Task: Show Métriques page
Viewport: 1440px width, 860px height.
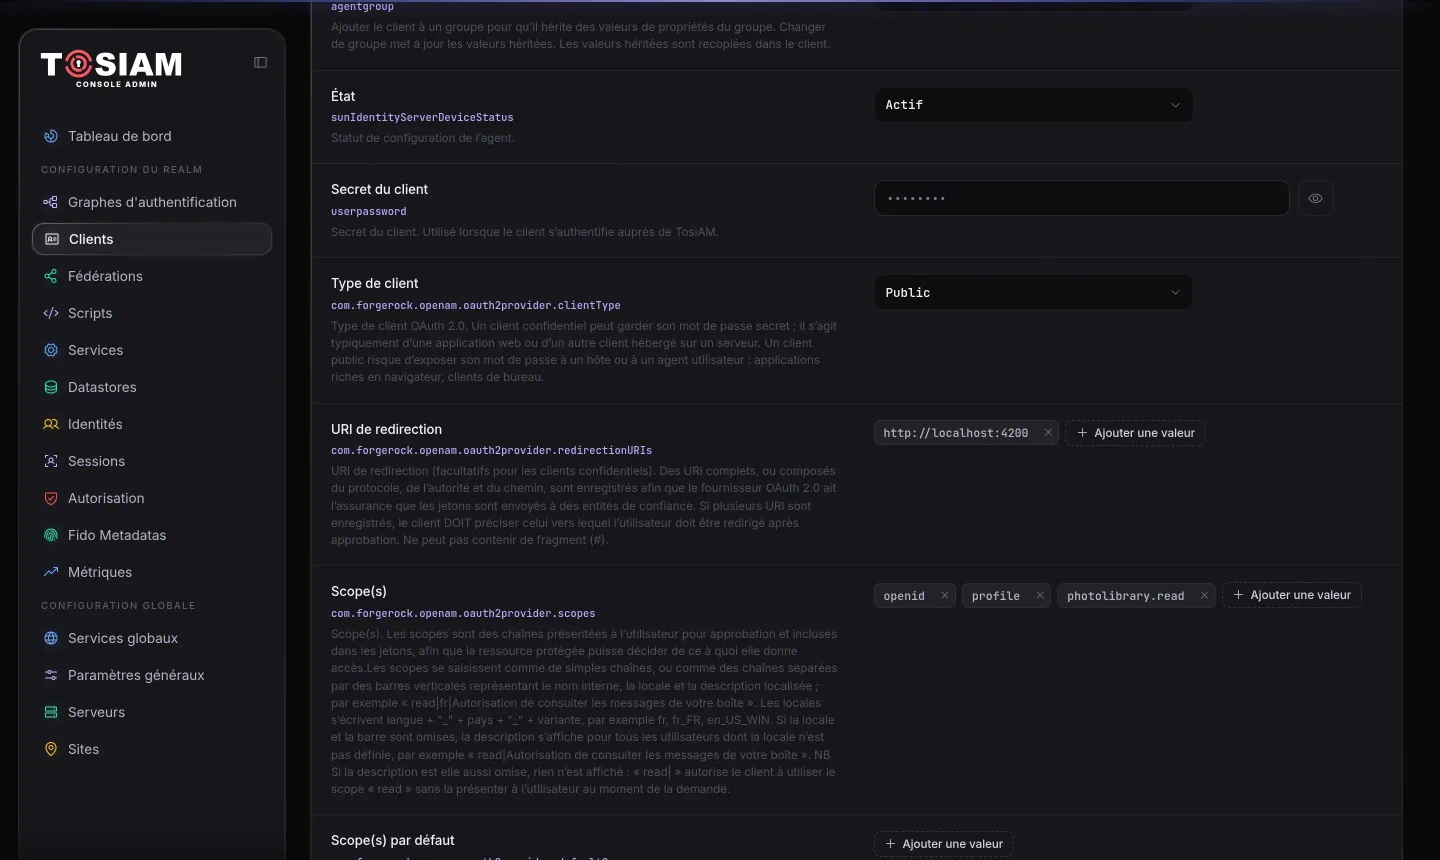Action: (x=152, y=572)
